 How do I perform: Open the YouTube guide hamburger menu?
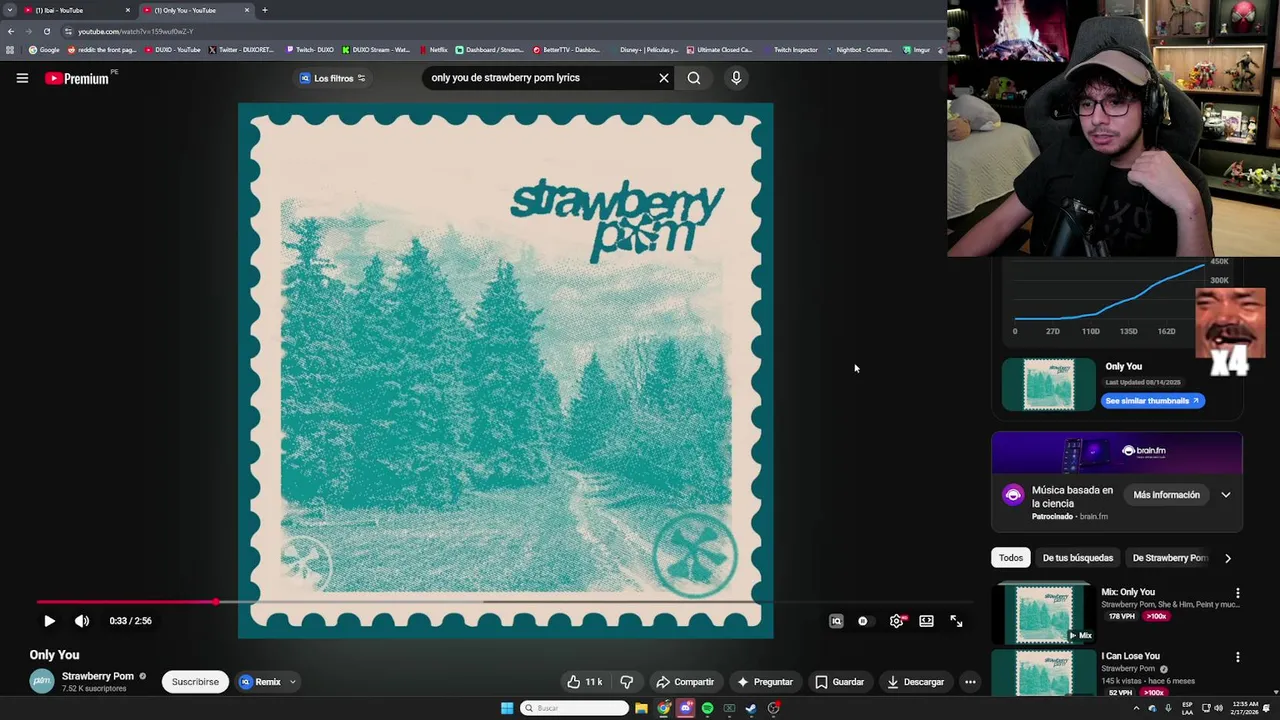[22, 78]
